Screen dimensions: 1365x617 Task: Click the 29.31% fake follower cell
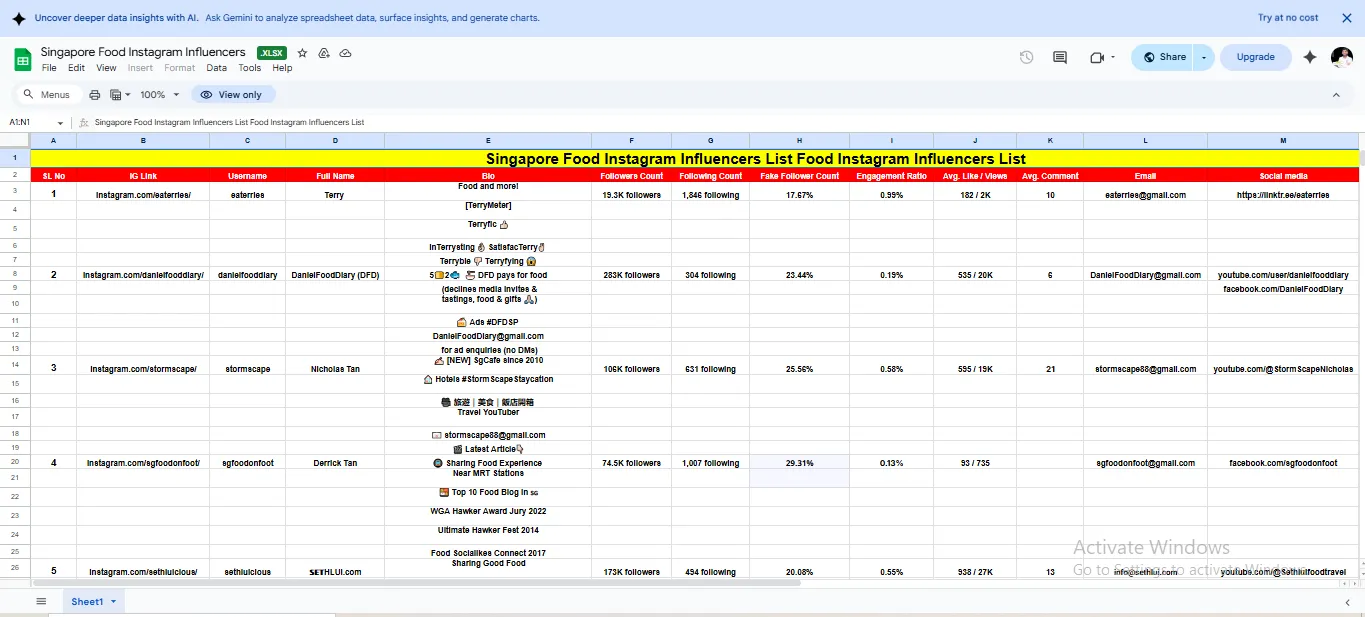coord(799,463)
